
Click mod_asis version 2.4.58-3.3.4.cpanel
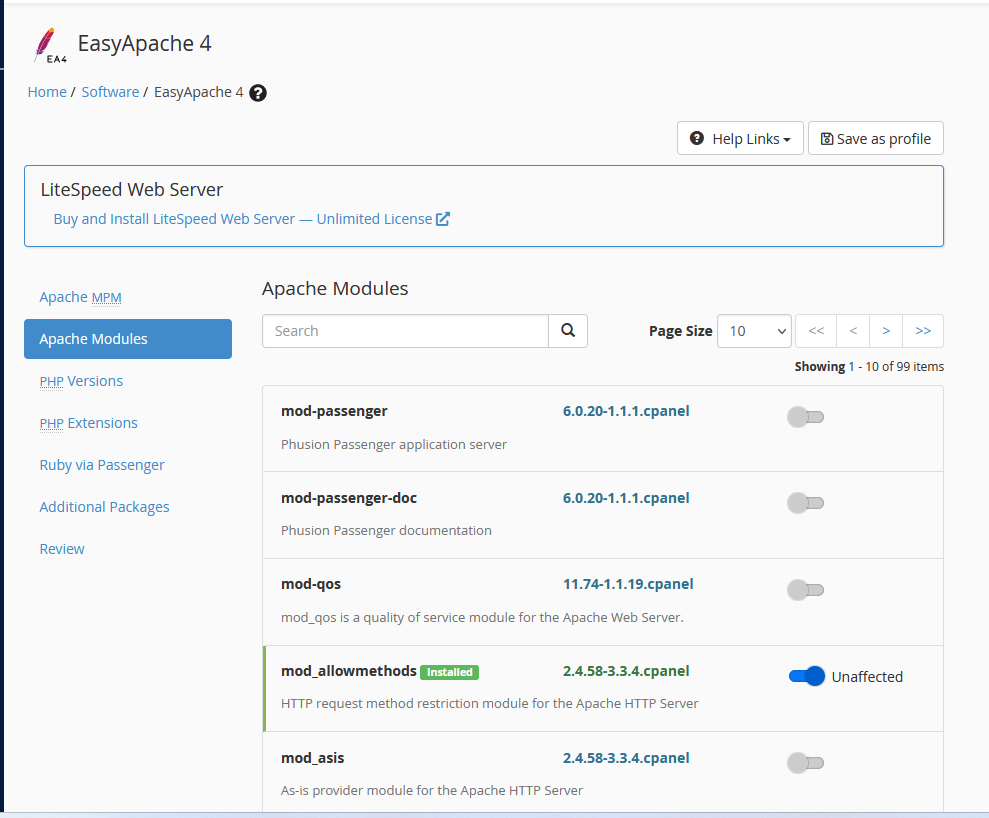point(626,758)
